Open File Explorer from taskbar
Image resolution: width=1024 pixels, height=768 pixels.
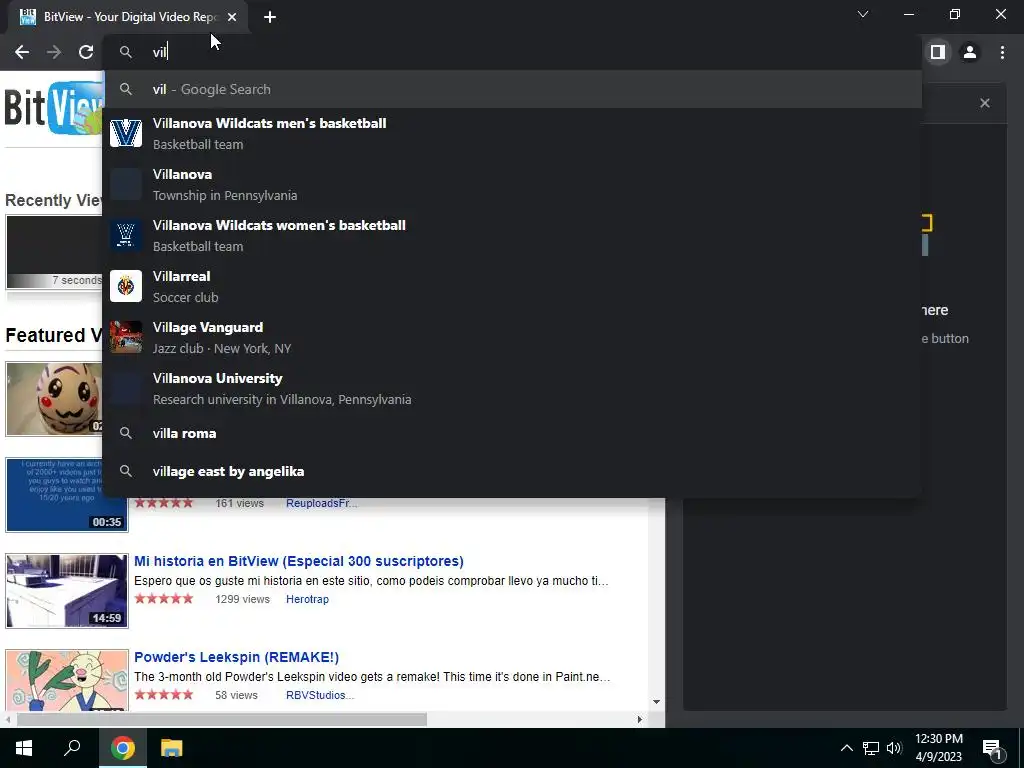172,748
